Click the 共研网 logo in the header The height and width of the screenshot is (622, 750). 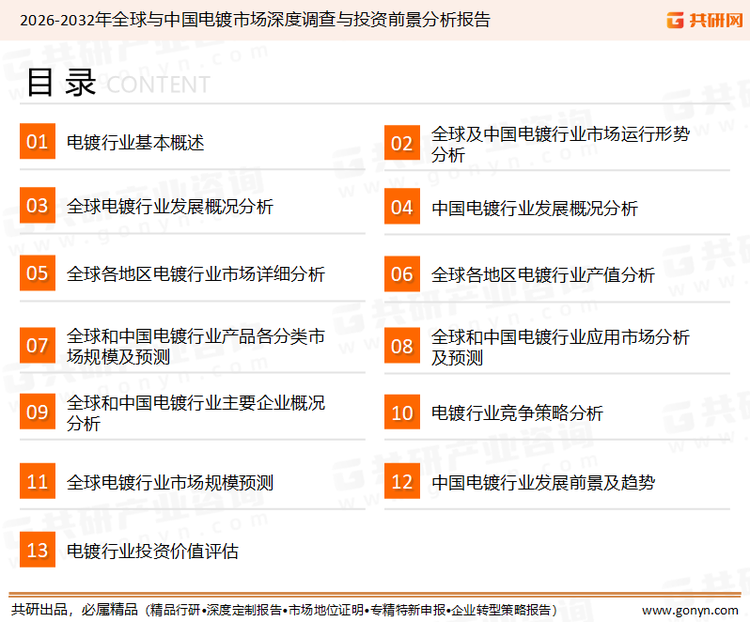[x=705, y=20]
